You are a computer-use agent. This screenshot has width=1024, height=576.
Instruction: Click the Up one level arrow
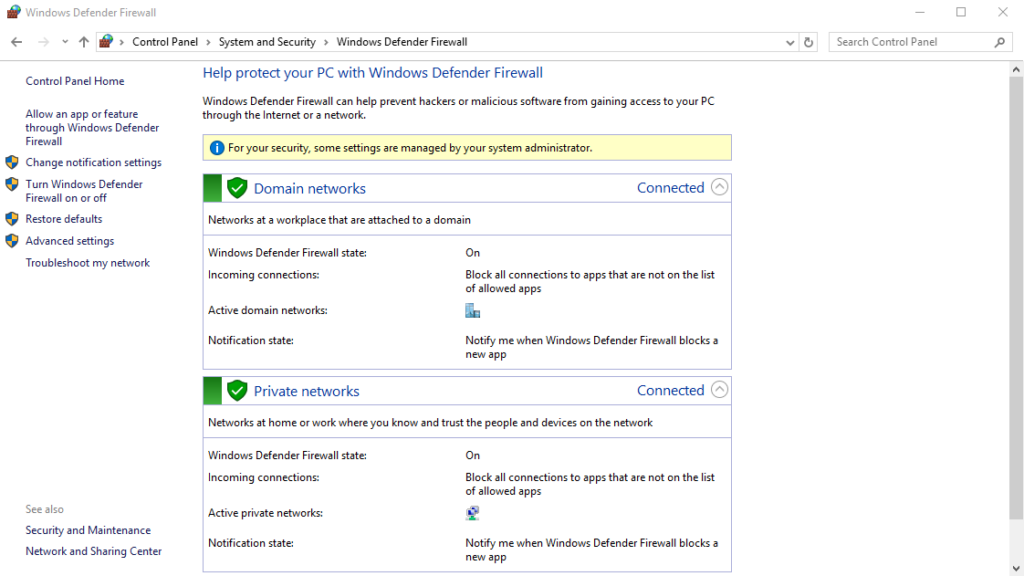pos(84,42)
